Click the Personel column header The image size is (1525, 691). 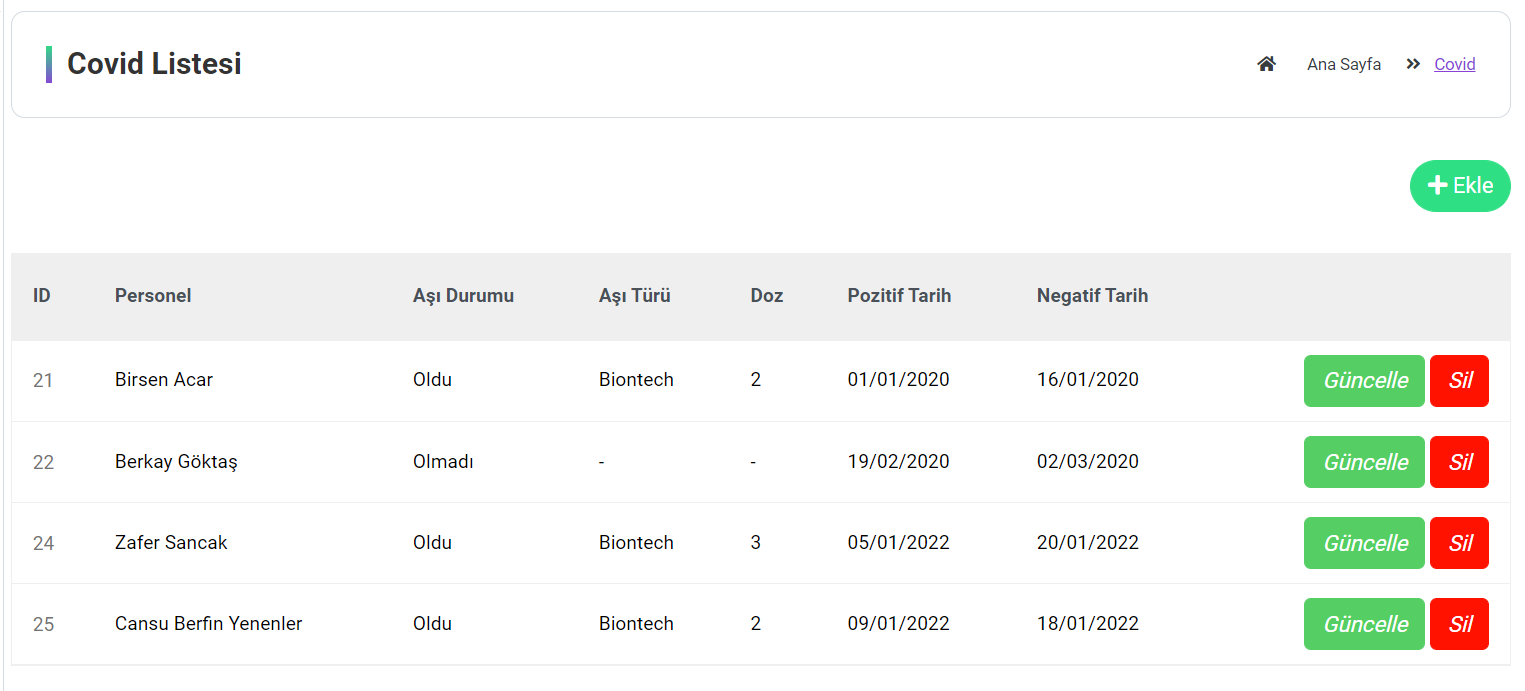pyautogui.click(x=152, y=295)
